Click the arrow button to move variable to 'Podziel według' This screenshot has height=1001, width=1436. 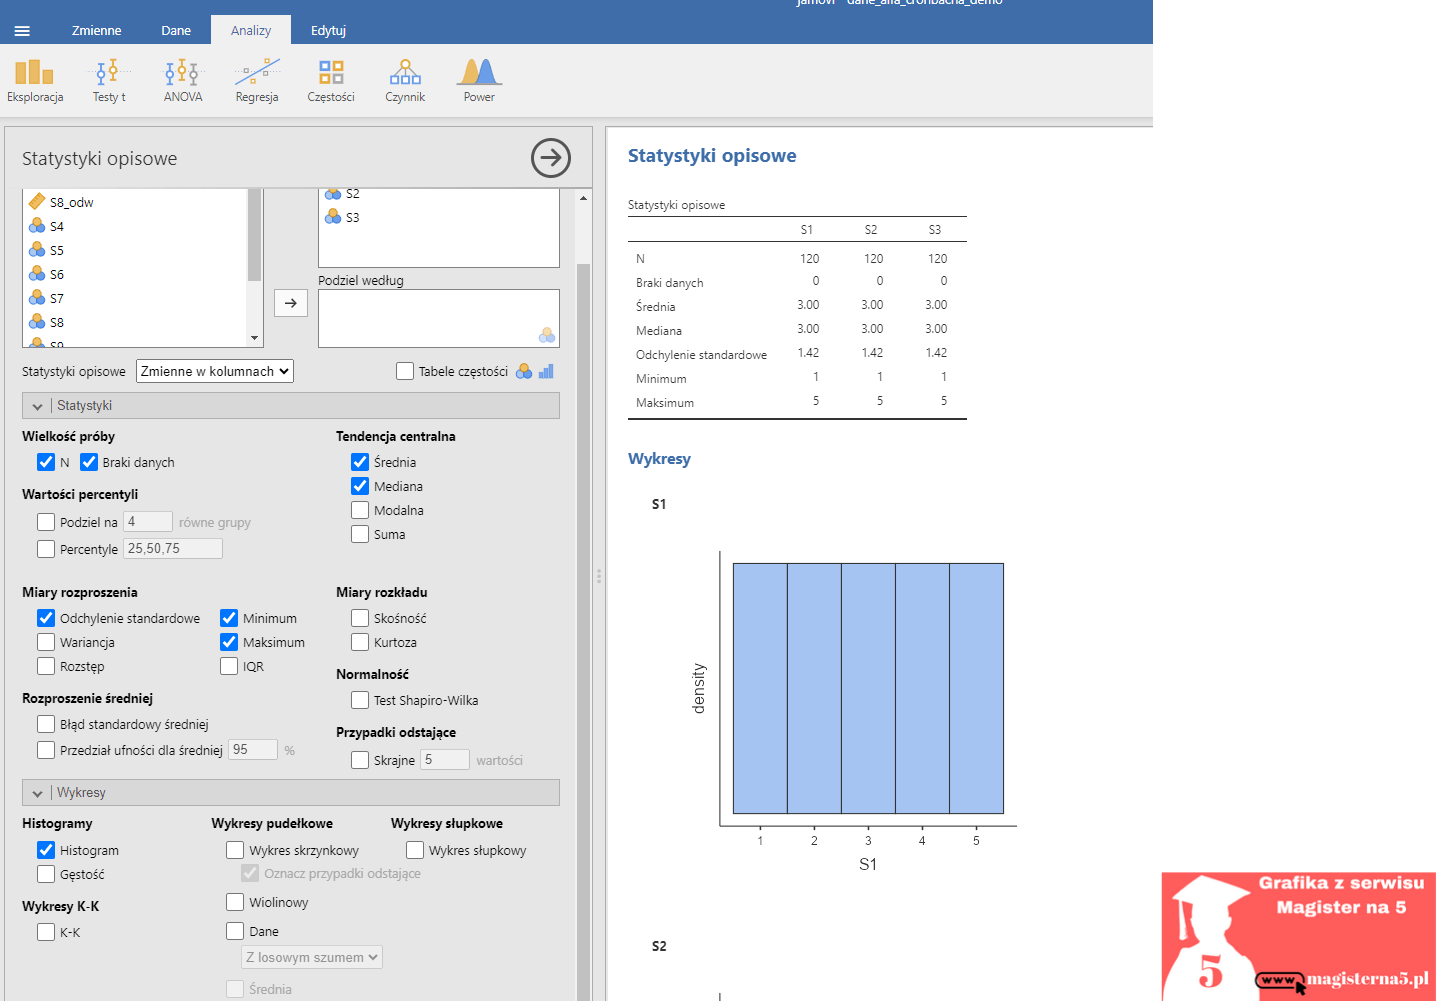pyautogui.click(x=291, y=303)
